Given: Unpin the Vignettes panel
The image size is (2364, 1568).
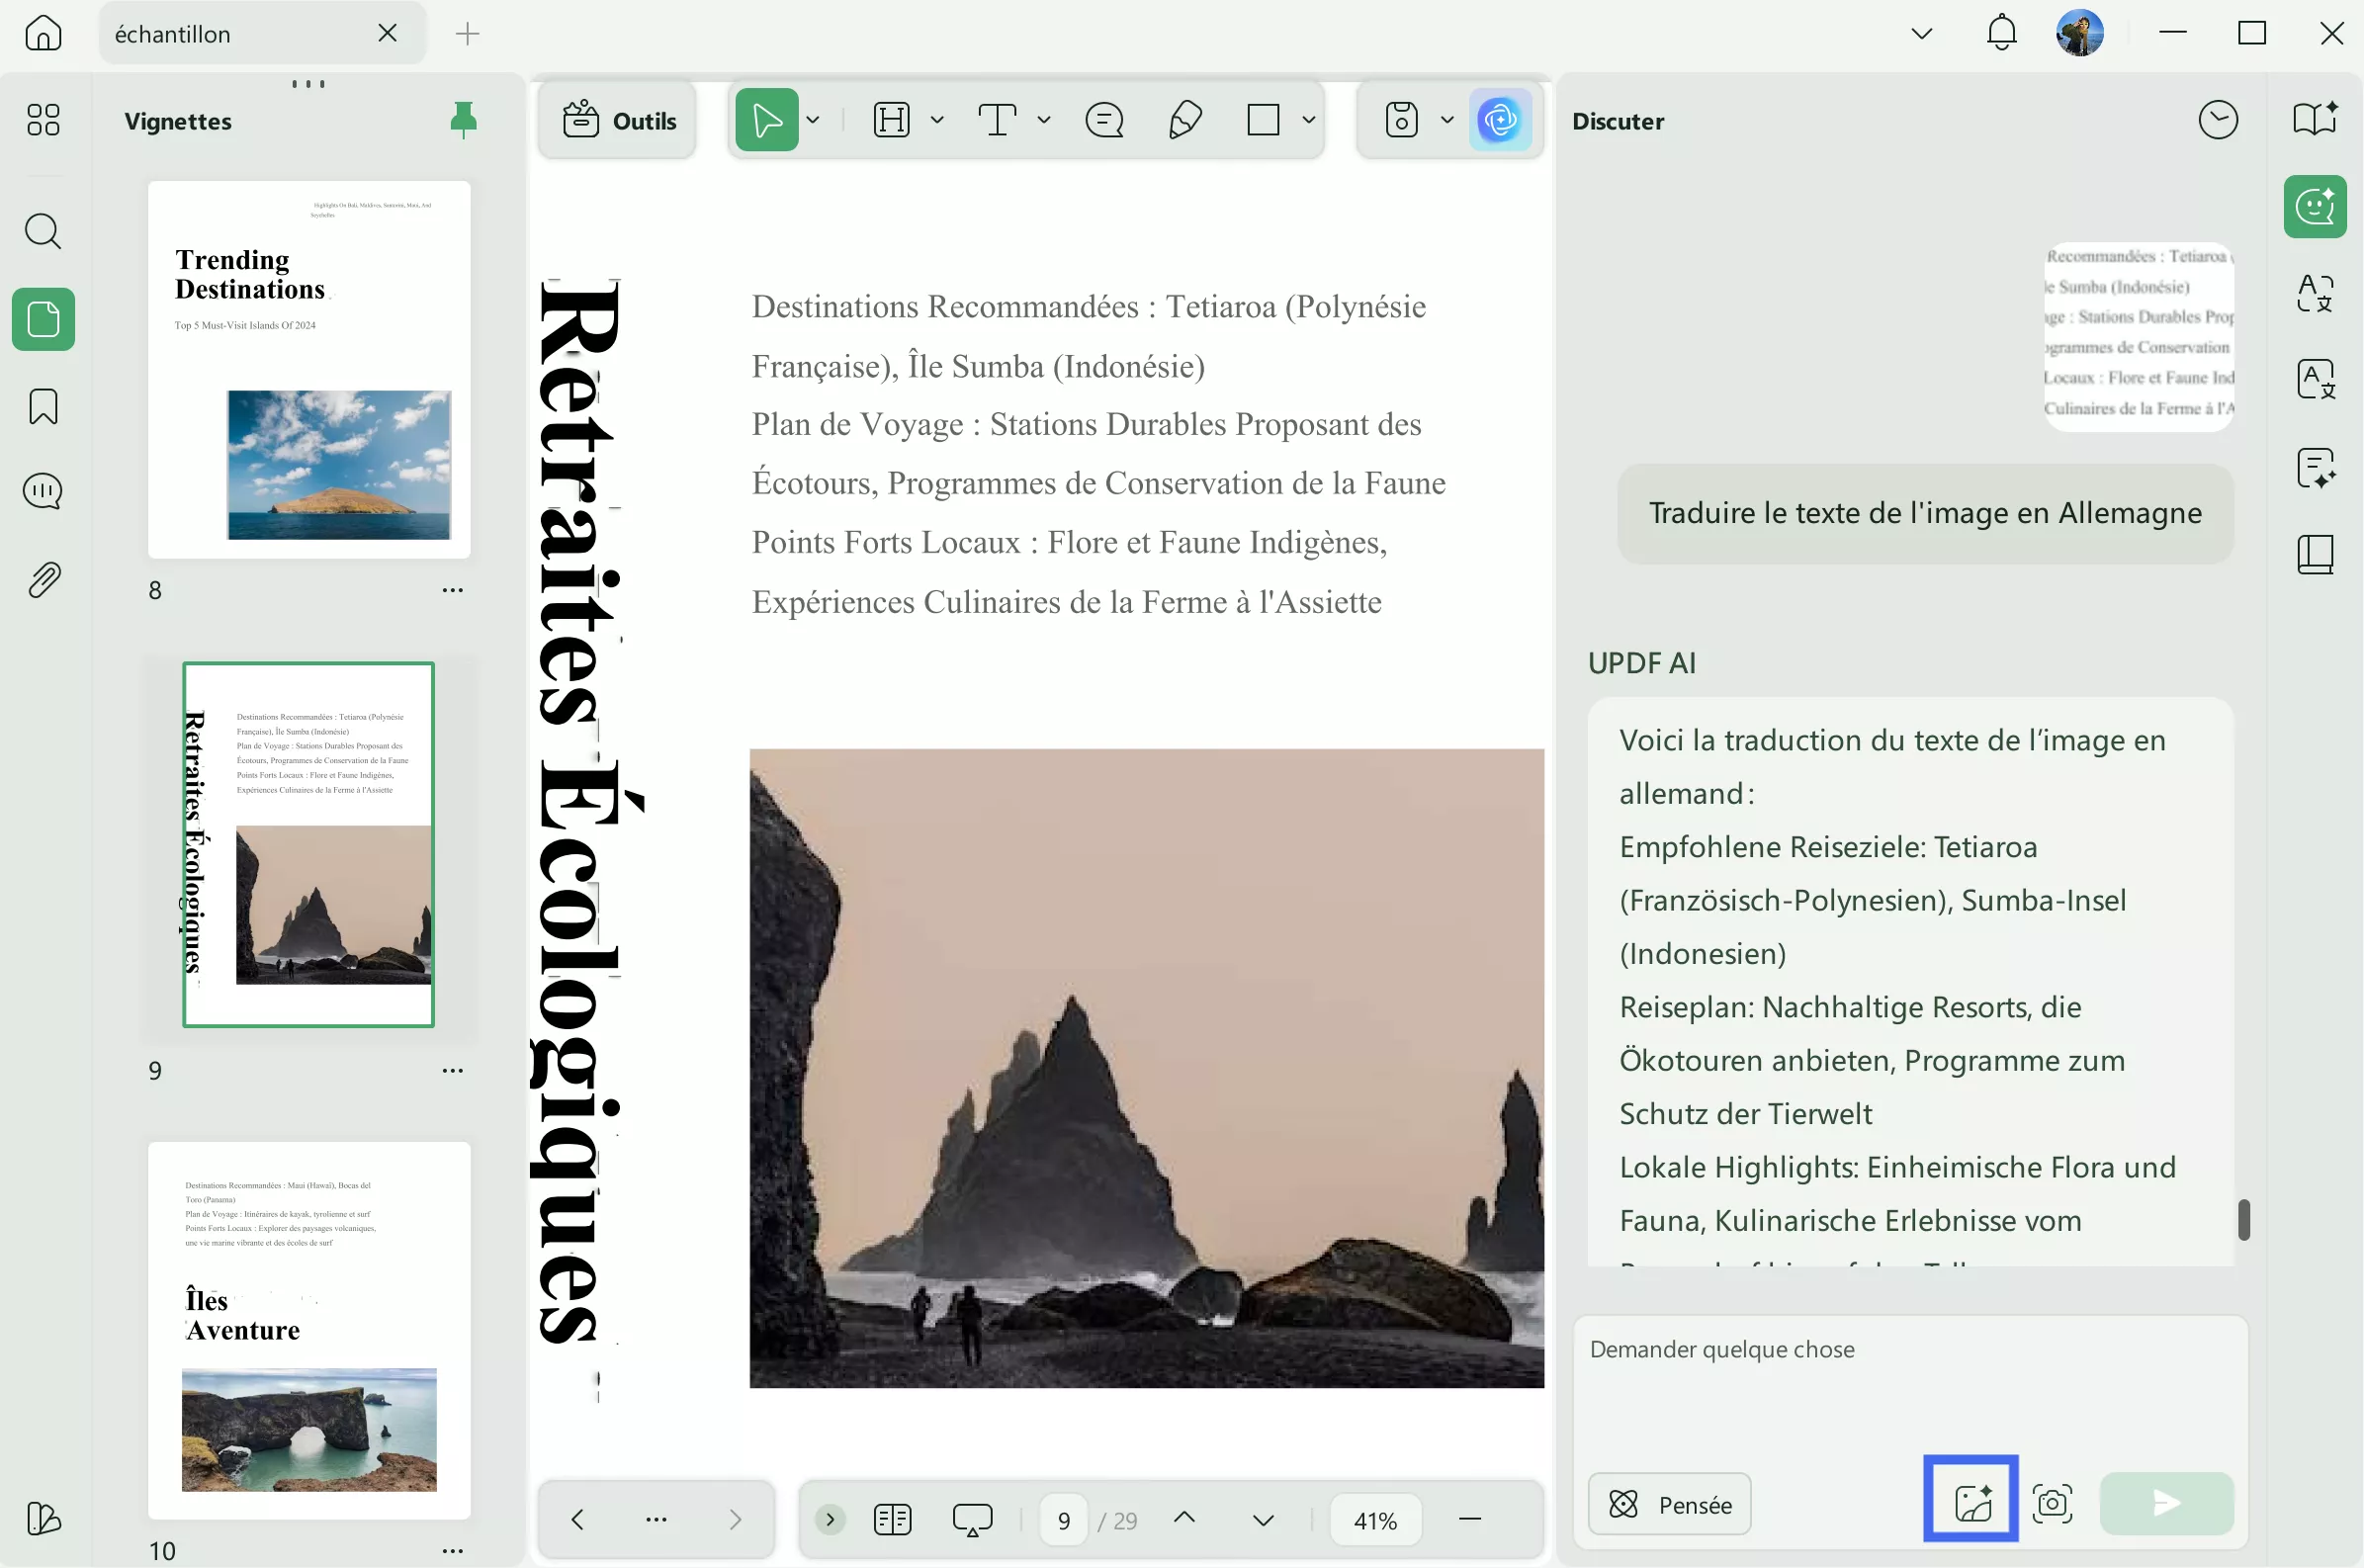Looking at the screenshot, I should 463,120.
